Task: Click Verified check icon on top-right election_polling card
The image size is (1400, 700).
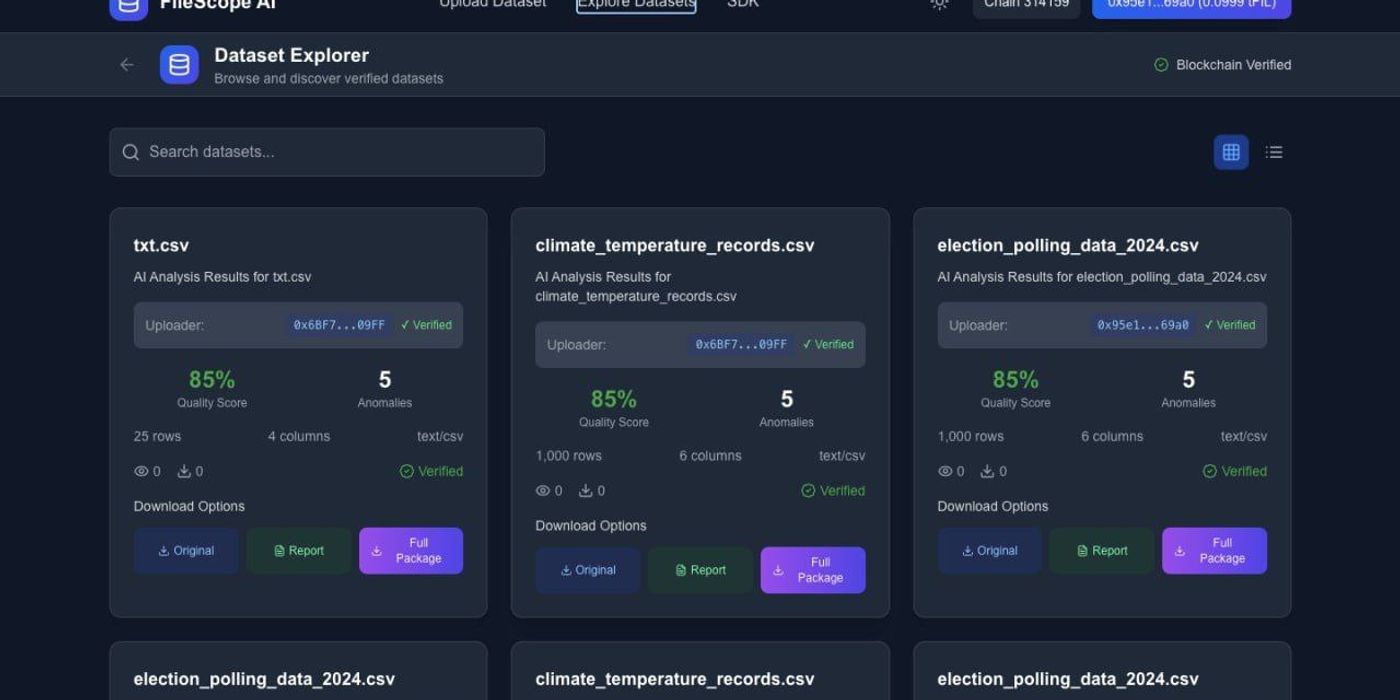Action: pos(1210,471)
